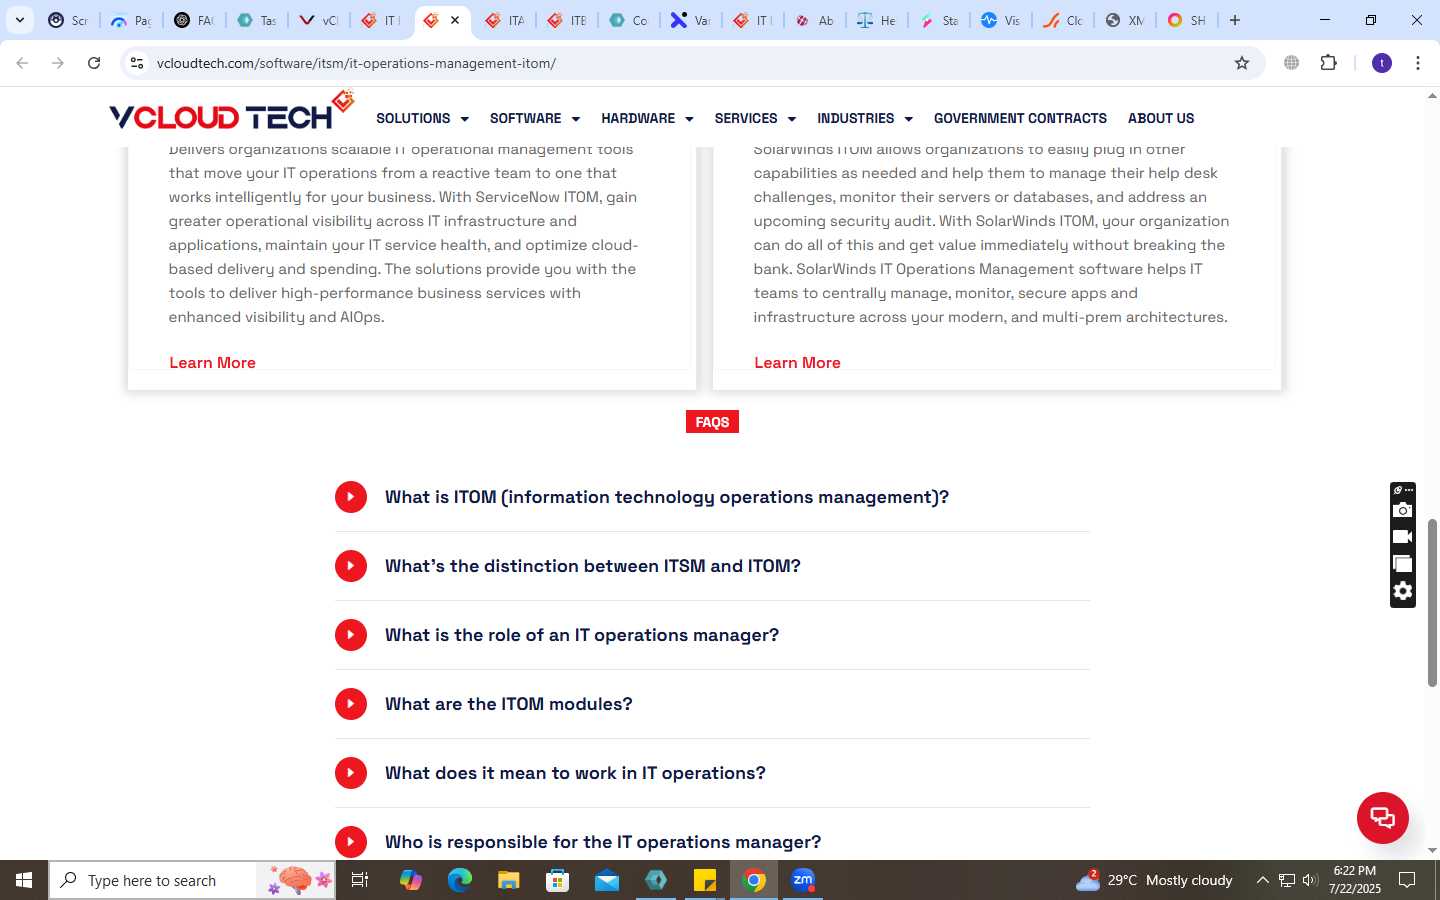This screenshot has width=1440, height=900.
Task: Click the video record icon in side widget
Action: pyautogui.click(x=1403, y=537)
